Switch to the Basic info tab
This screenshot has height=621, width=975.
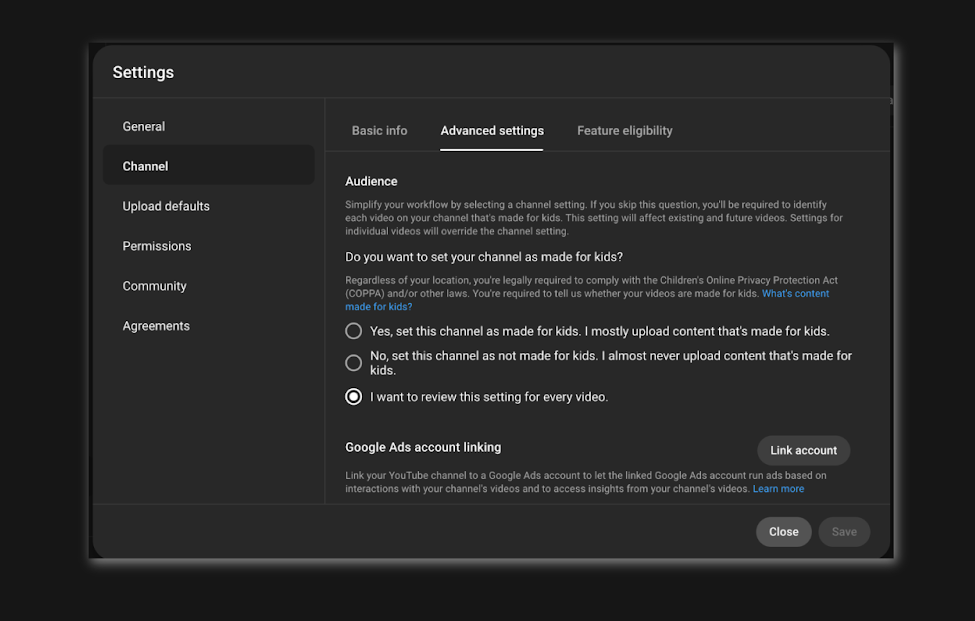pos(379,131)
